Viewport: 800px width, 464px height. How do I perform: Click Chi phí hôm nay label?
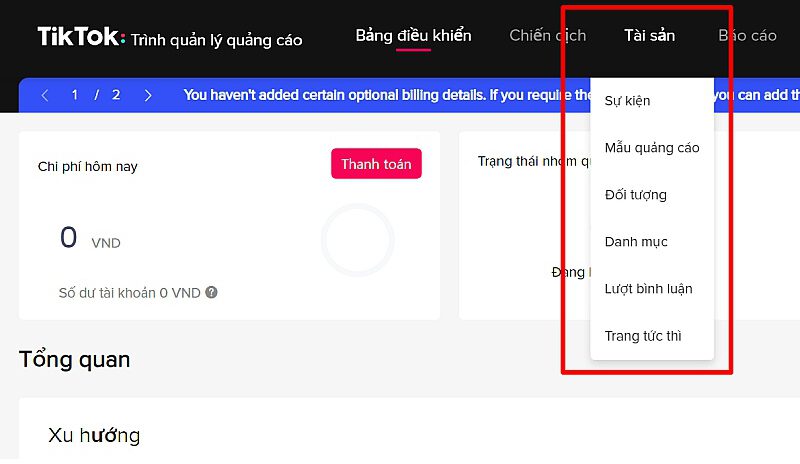pyautogui.click(x=88, y=166)
